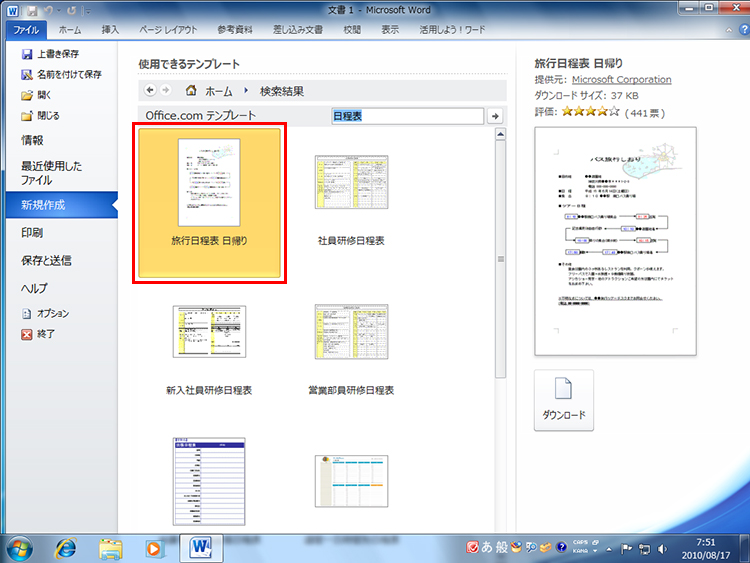Switch to the ホーム ribbon tab

(x=70, y=30)
